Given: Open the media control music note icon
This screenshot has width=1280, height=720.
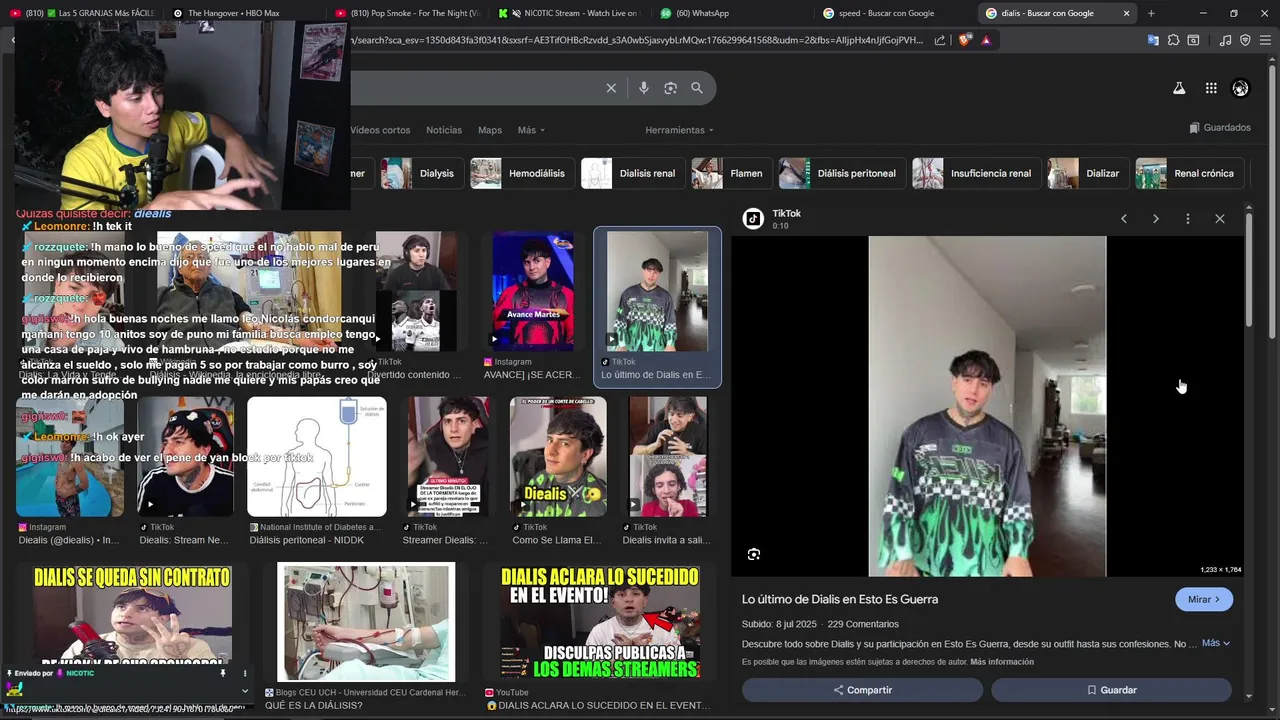Looking at the screenshot, I should point(1225,40).
